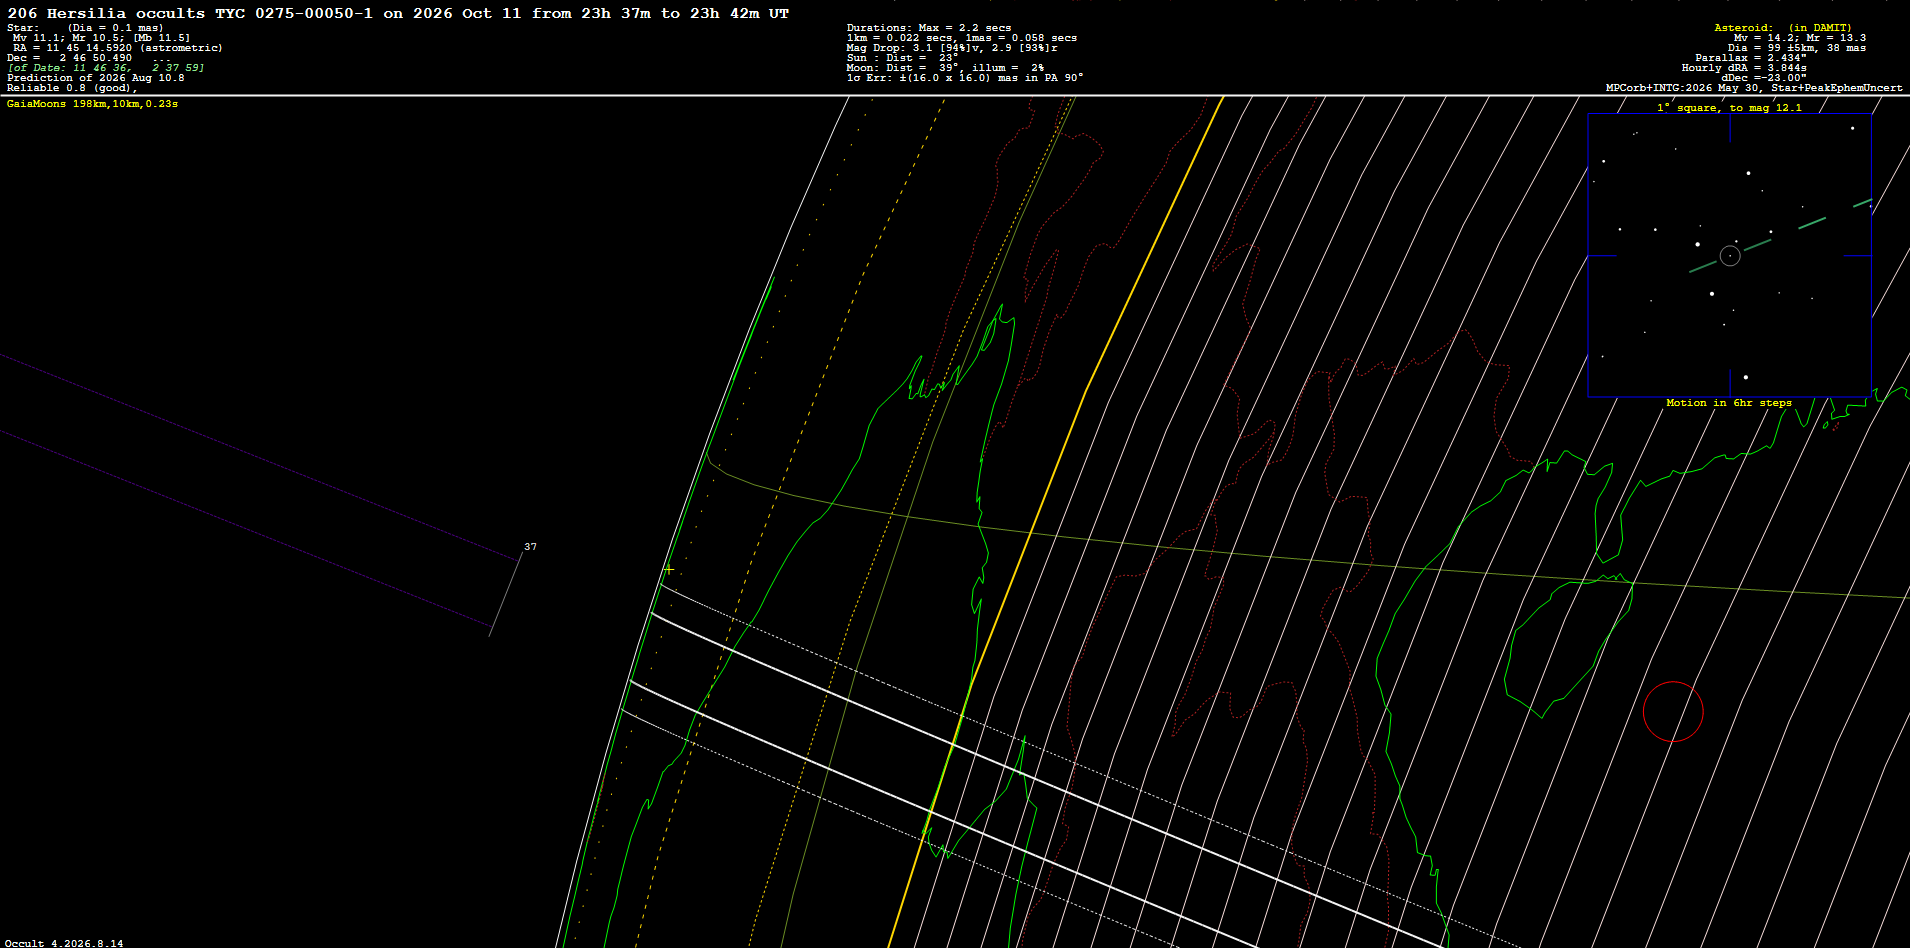The height and width of the screenshot is (948, 1910).
Task: Click the "Moon: Dist = 39°, illum = 2%" entry
Action: (x=945, y=68)
